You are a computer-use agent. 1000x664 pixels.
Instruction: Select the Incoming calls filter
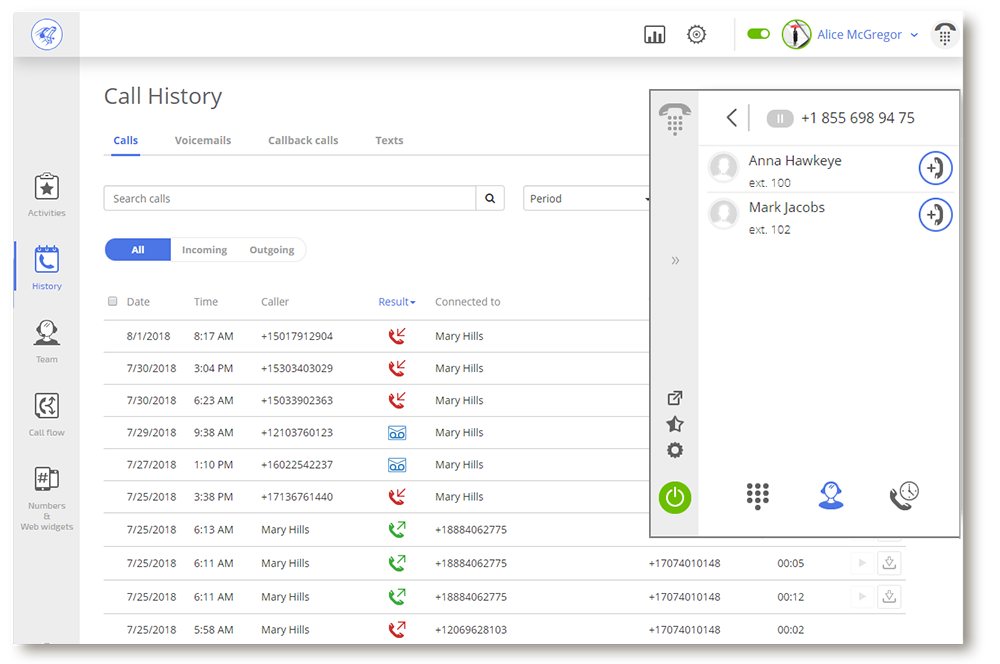coord(204,249)
